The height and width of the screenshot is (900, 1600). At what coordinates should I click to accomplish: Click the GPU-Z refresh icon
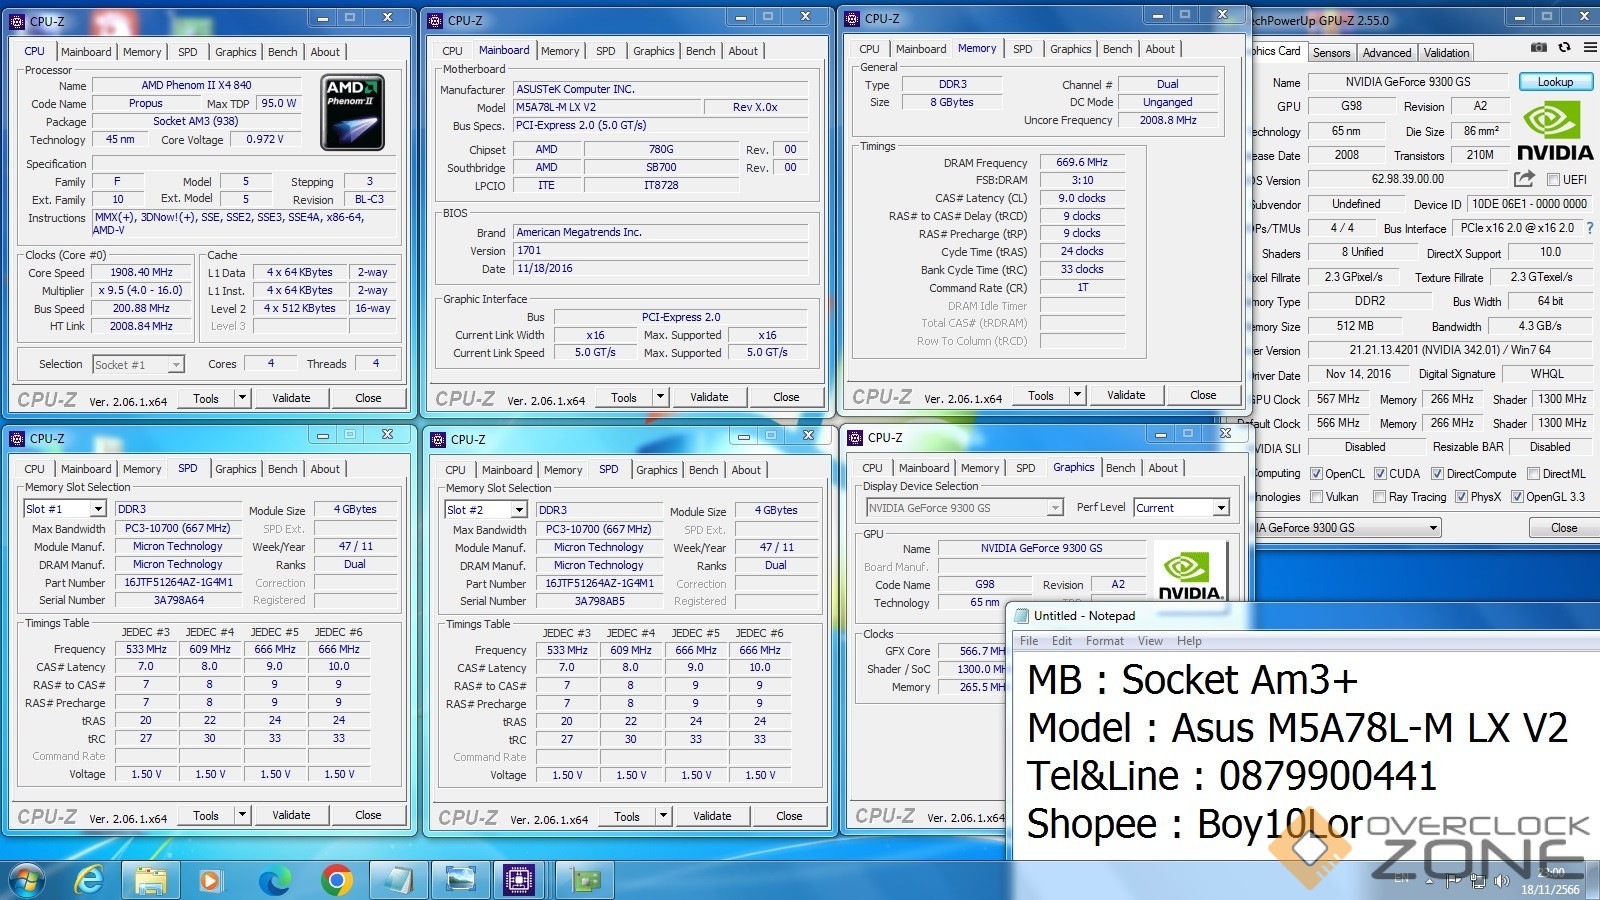1564,48
